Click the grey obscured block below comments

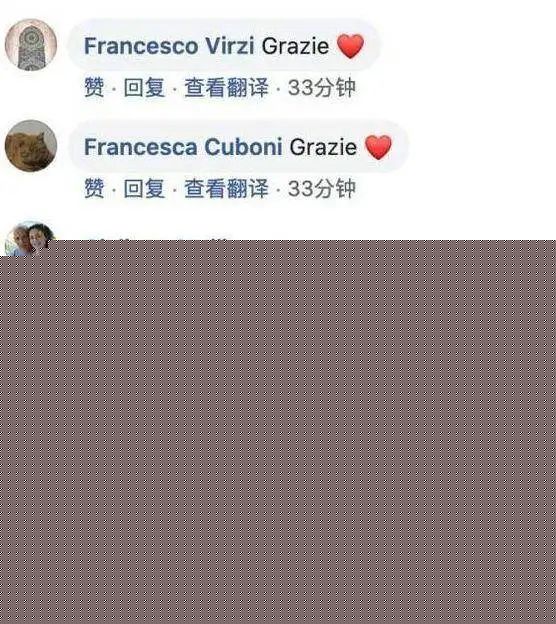click(x=278, y=432)
